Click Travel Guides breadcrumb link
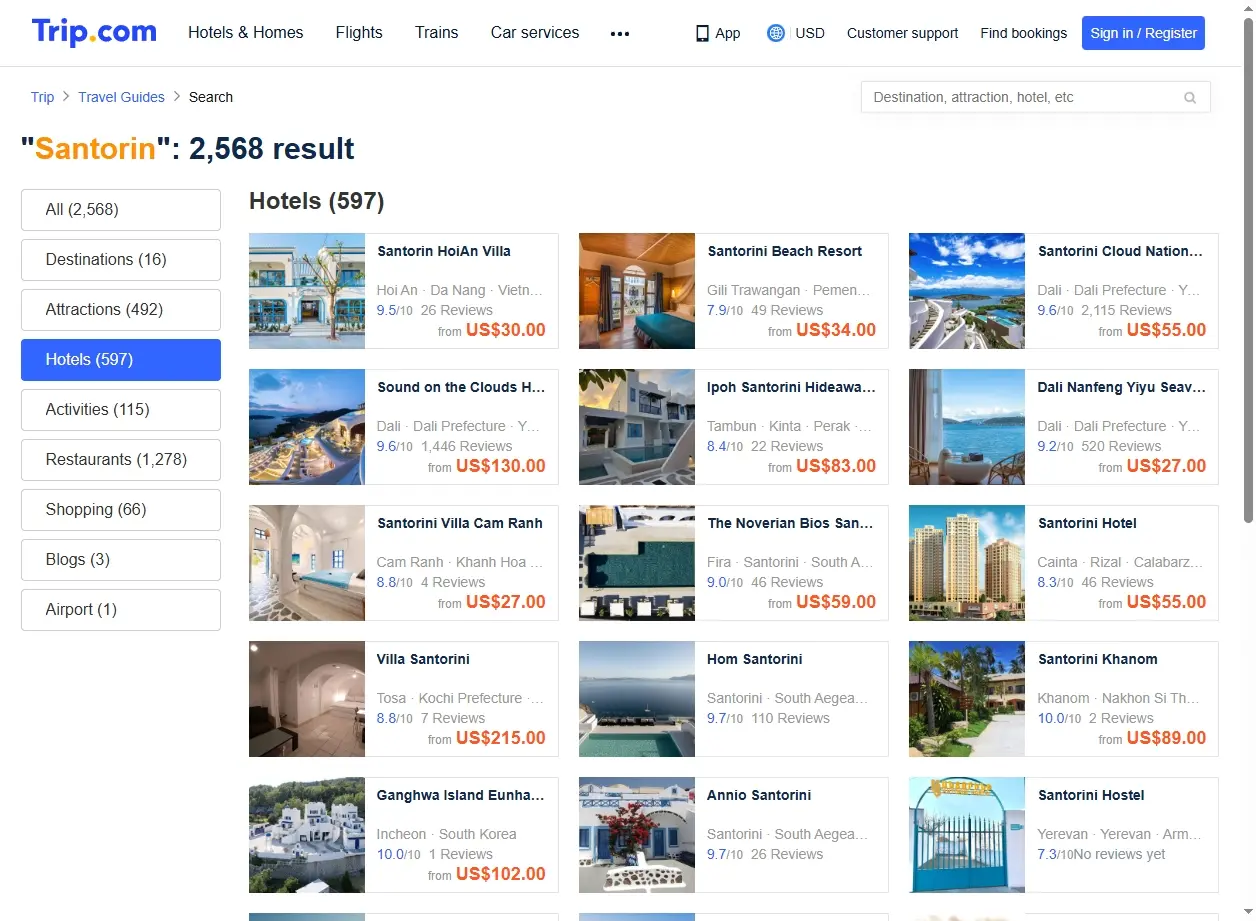The image size is (1256, 921). 121,97
